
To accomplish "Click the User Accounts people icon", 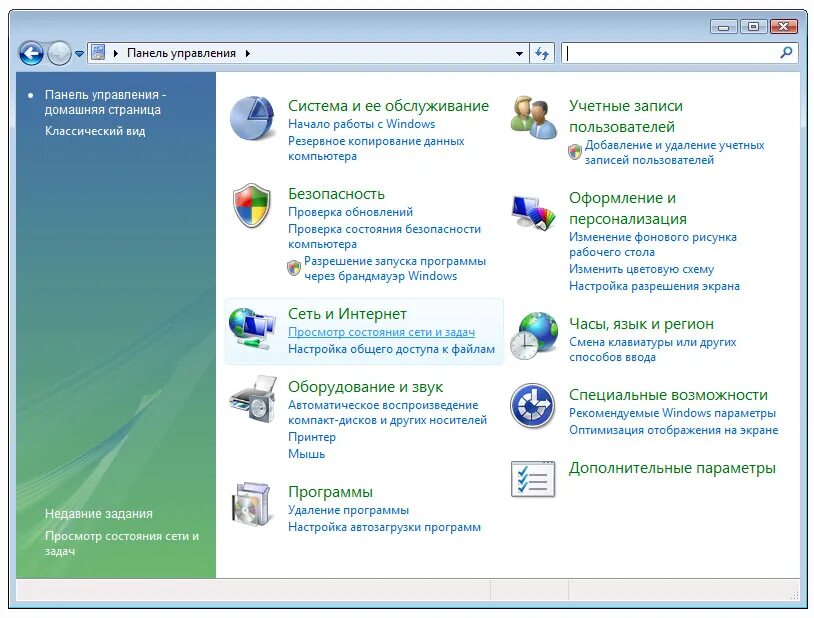I will point(533,117).
